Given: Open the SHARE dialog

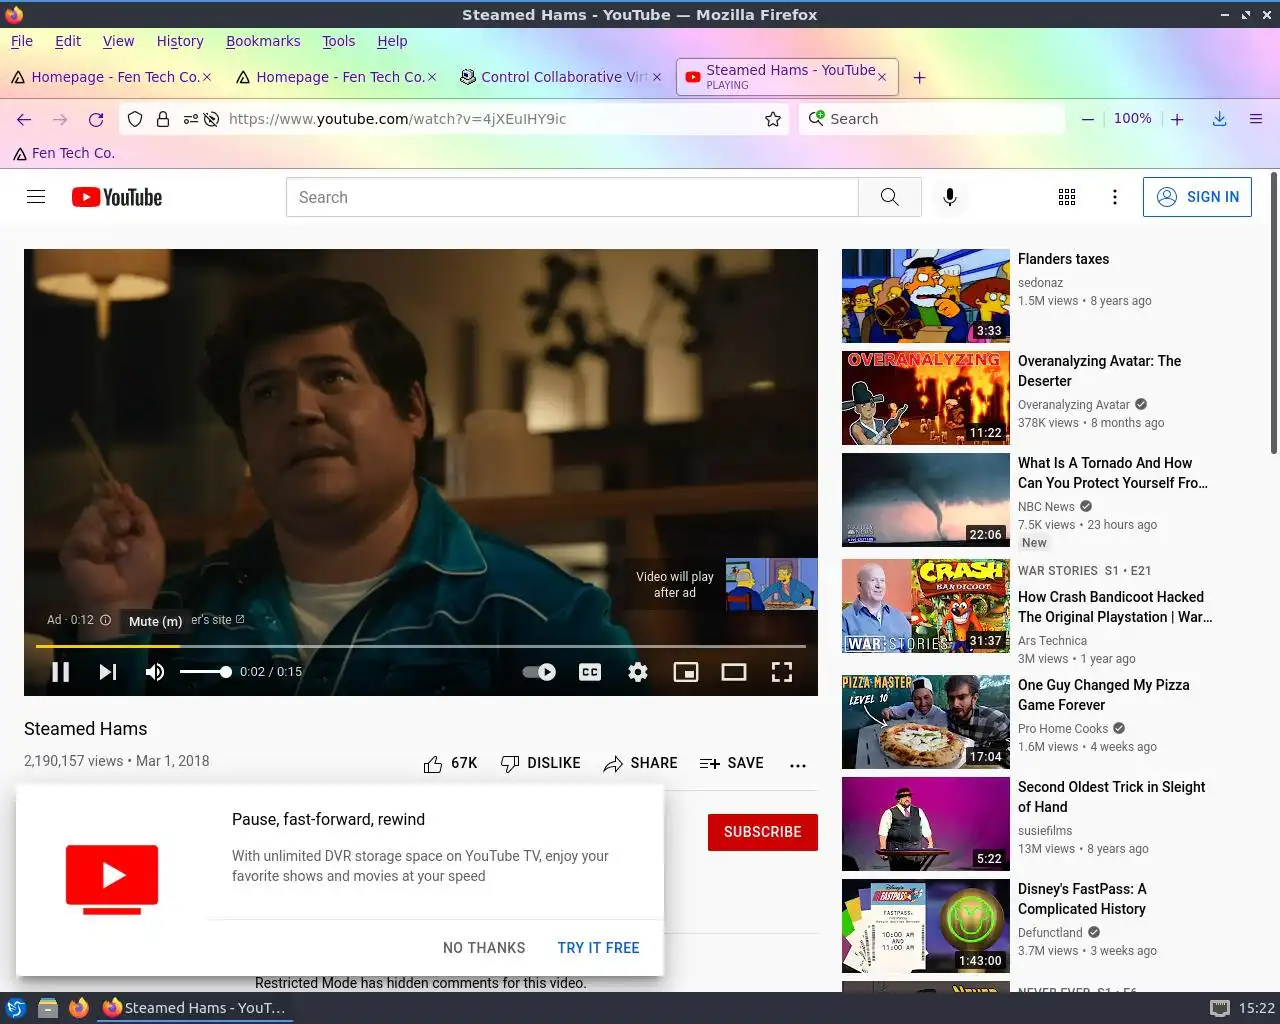Looking at the screenshot, I should [x=640, y=763].
